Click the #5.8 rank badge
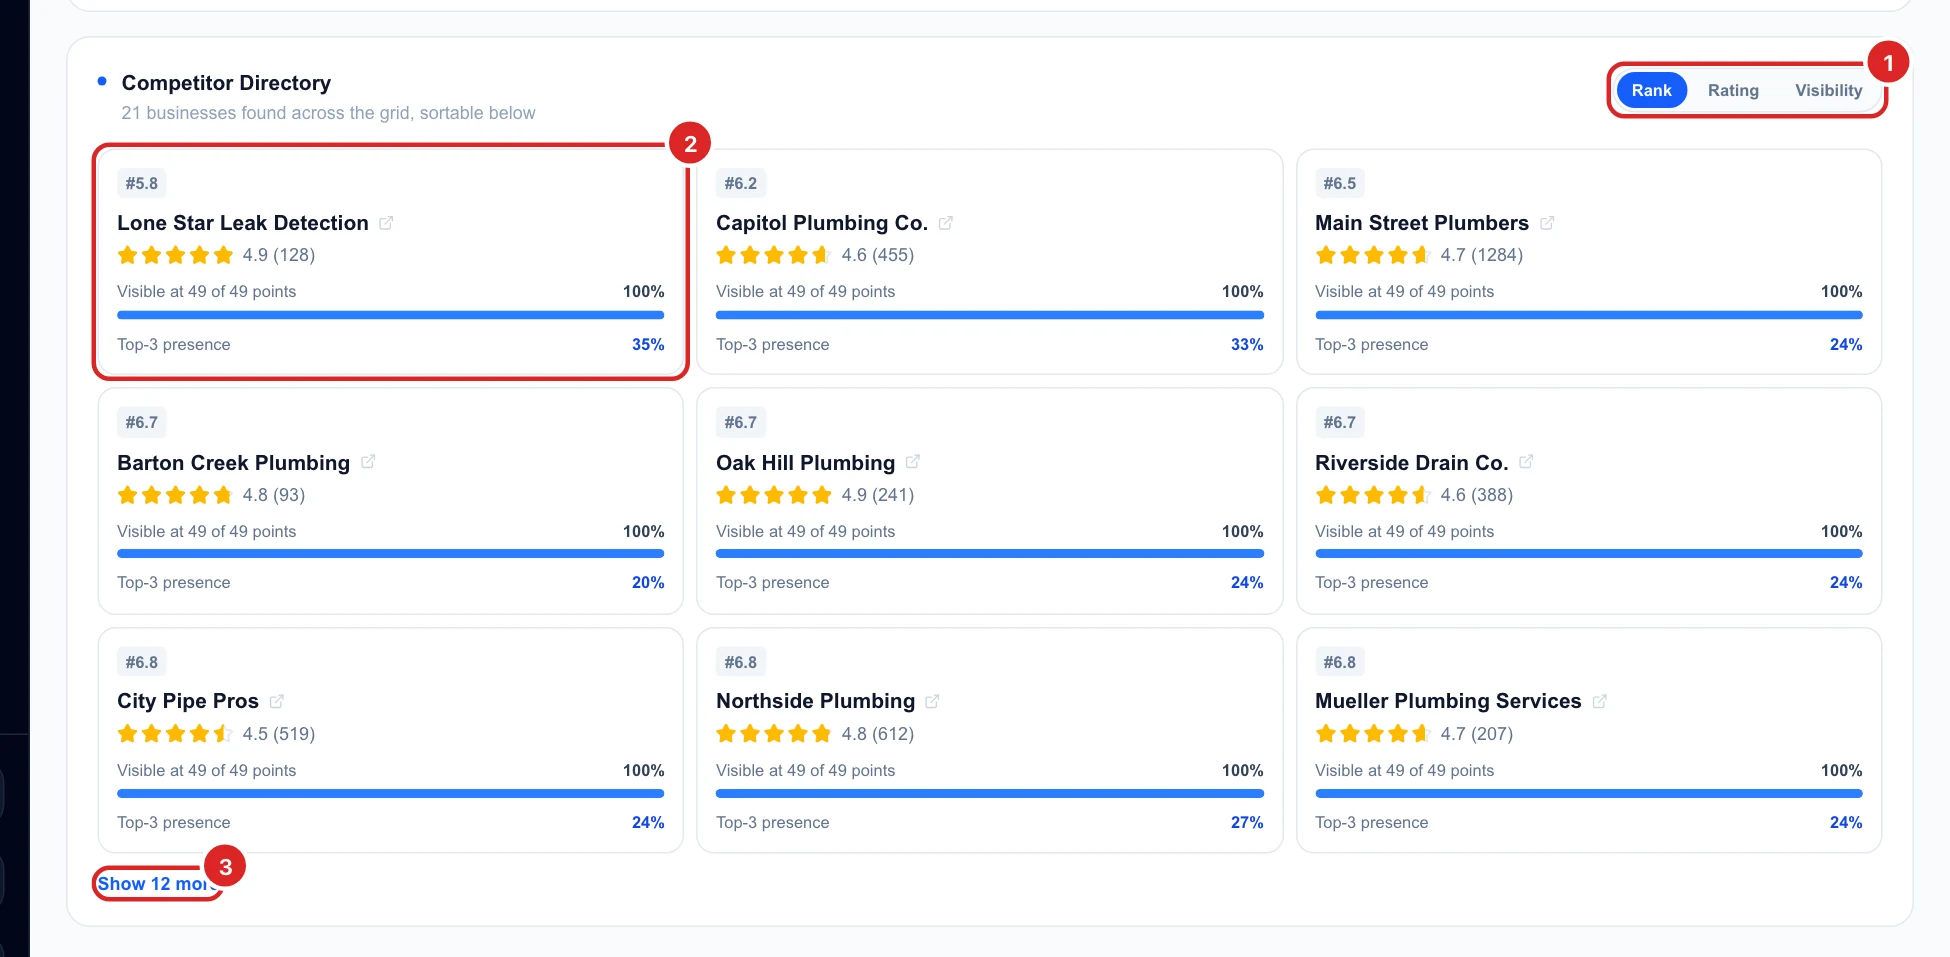The height and width of the screenshot is (957, 1950). coord(142,183)
